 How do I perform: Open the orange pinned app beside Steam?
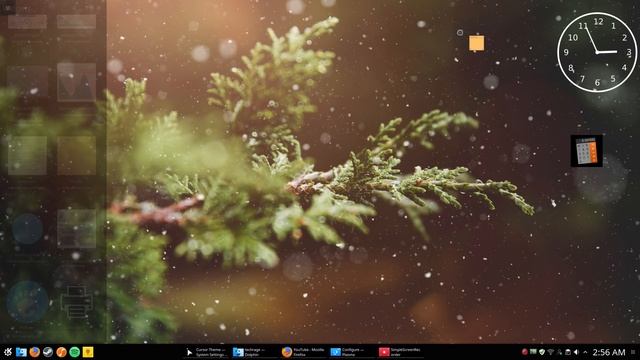coord(61,352)
